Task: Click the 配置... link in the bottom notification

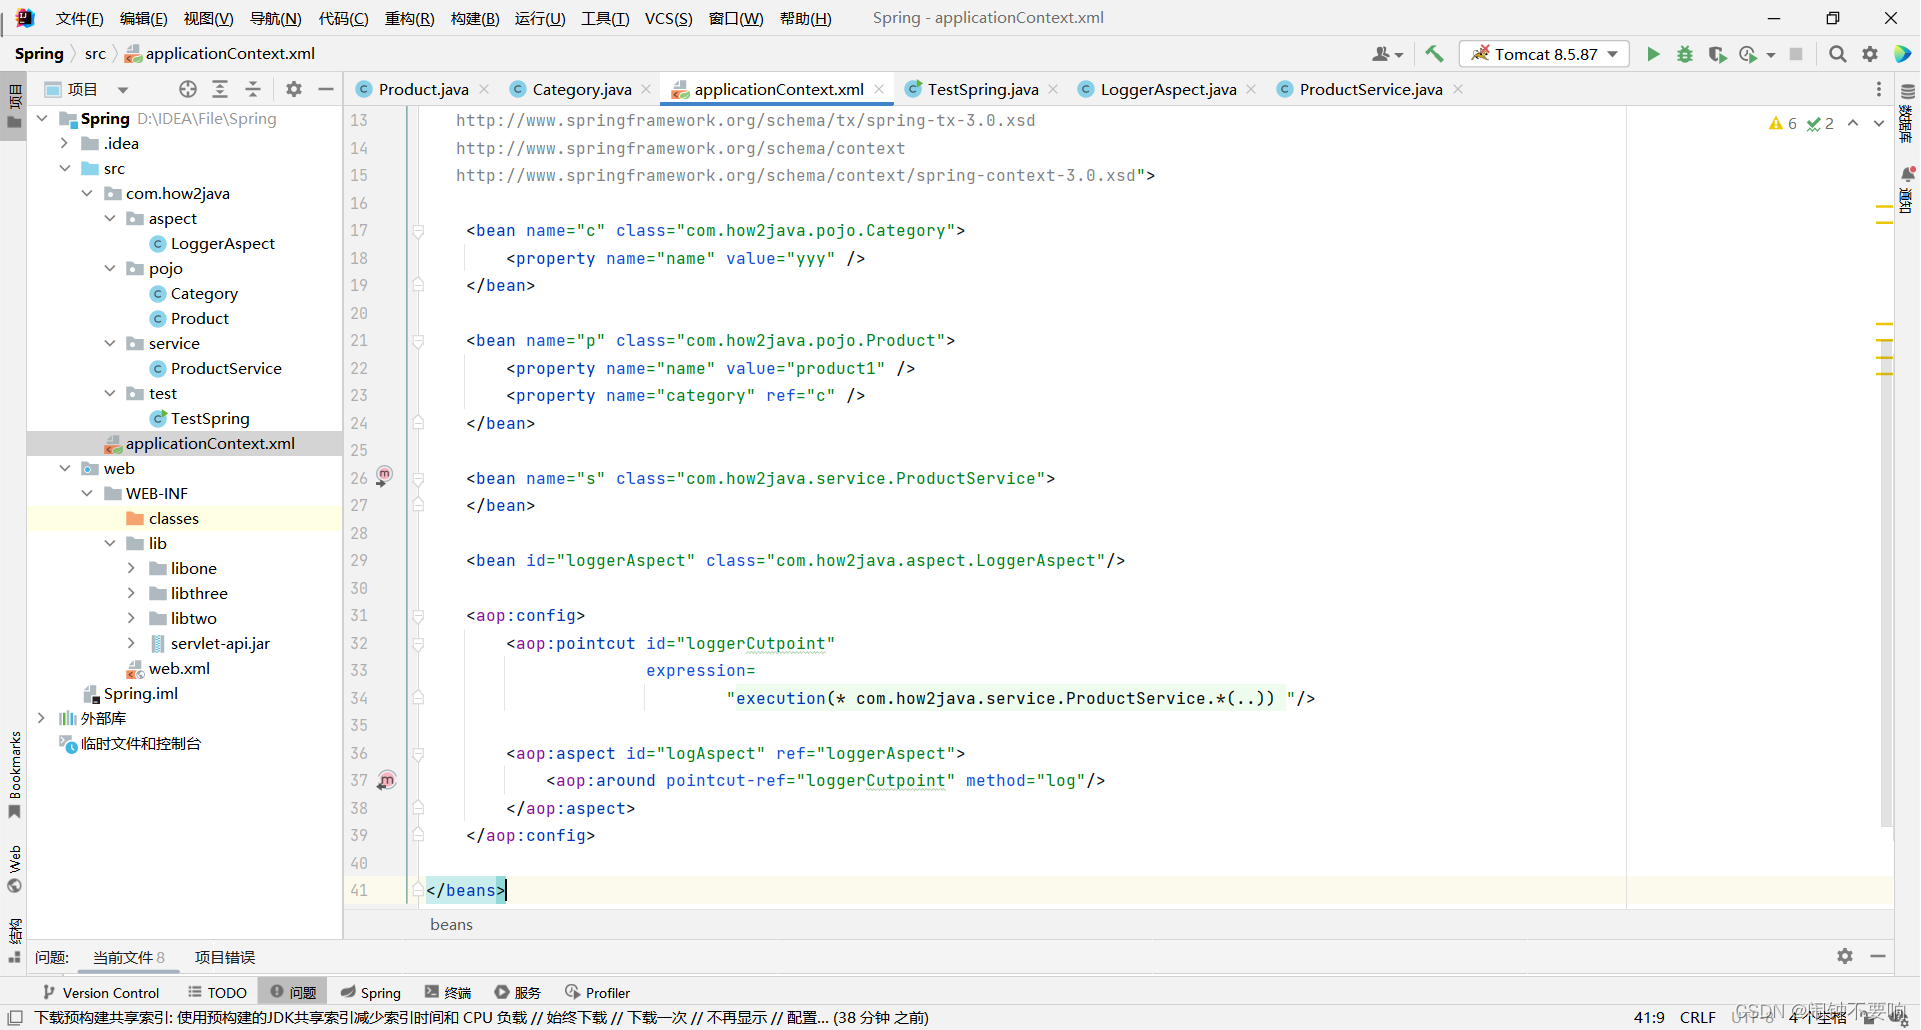Action: pos(805,1018)
